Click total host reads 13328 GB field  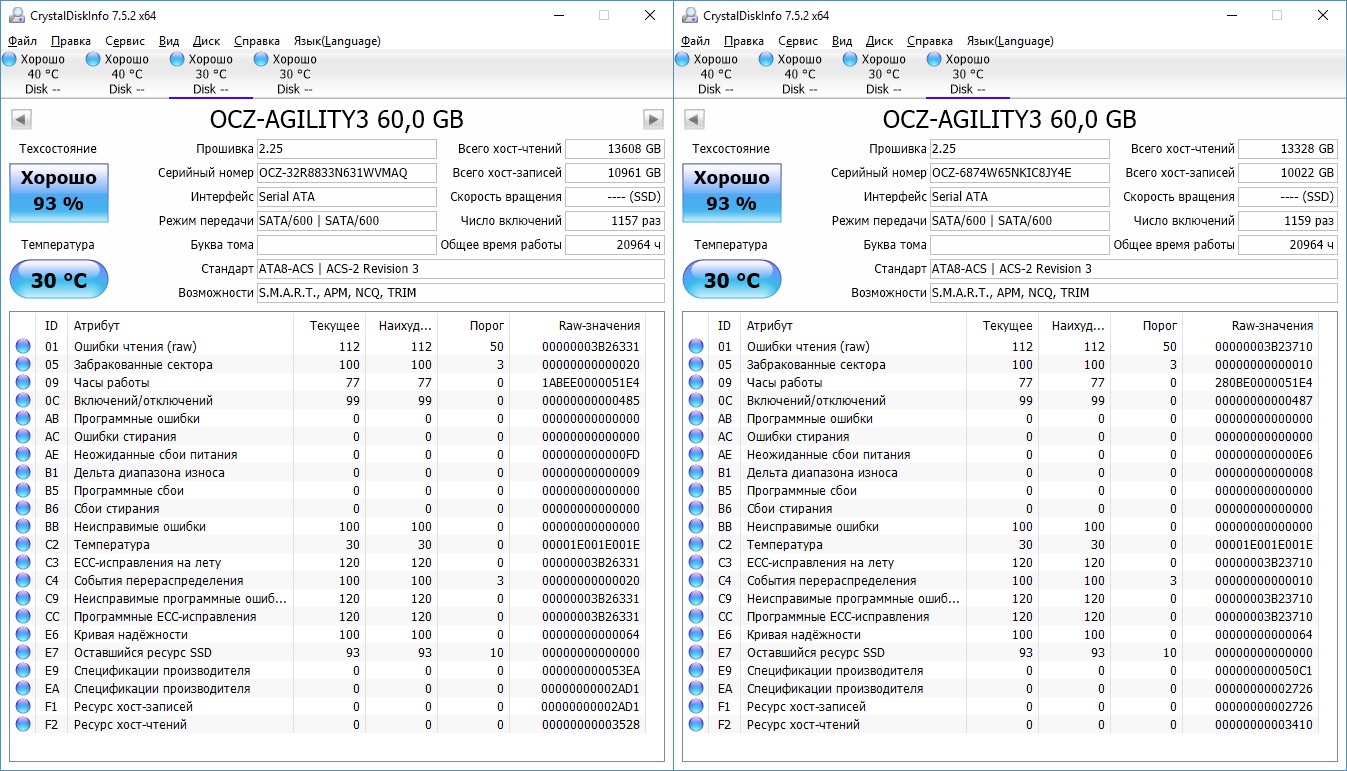pos(1287,148)
